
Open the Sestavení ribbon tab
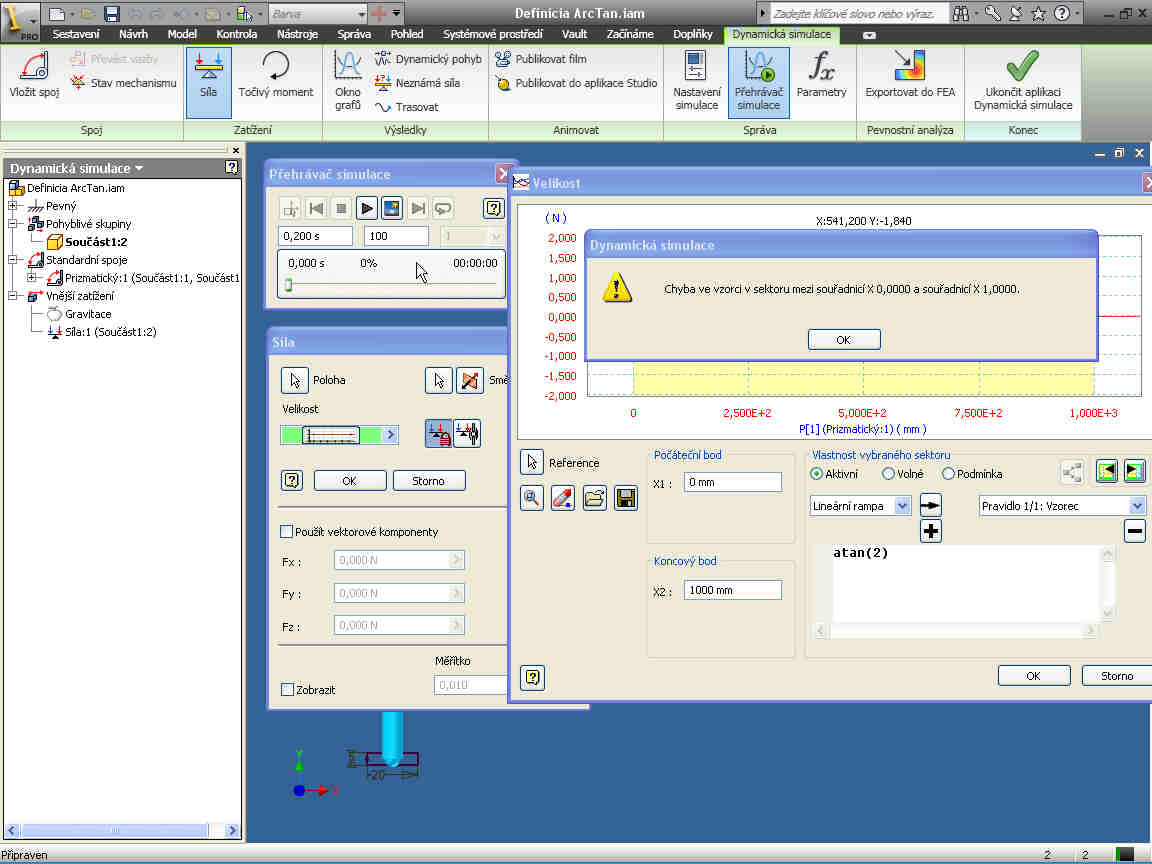point(76,34)
